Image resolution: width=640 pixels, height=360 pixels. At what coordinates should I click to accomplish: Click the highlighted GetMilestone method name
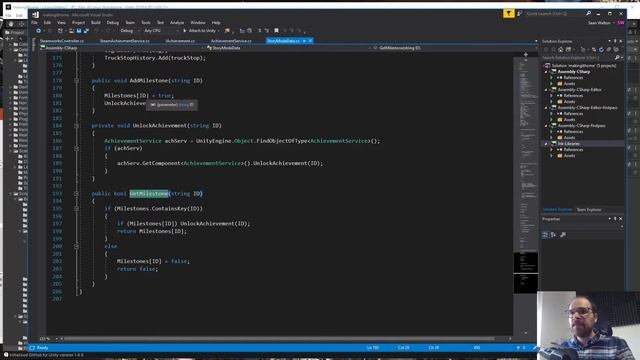click(x=149, y=193)
